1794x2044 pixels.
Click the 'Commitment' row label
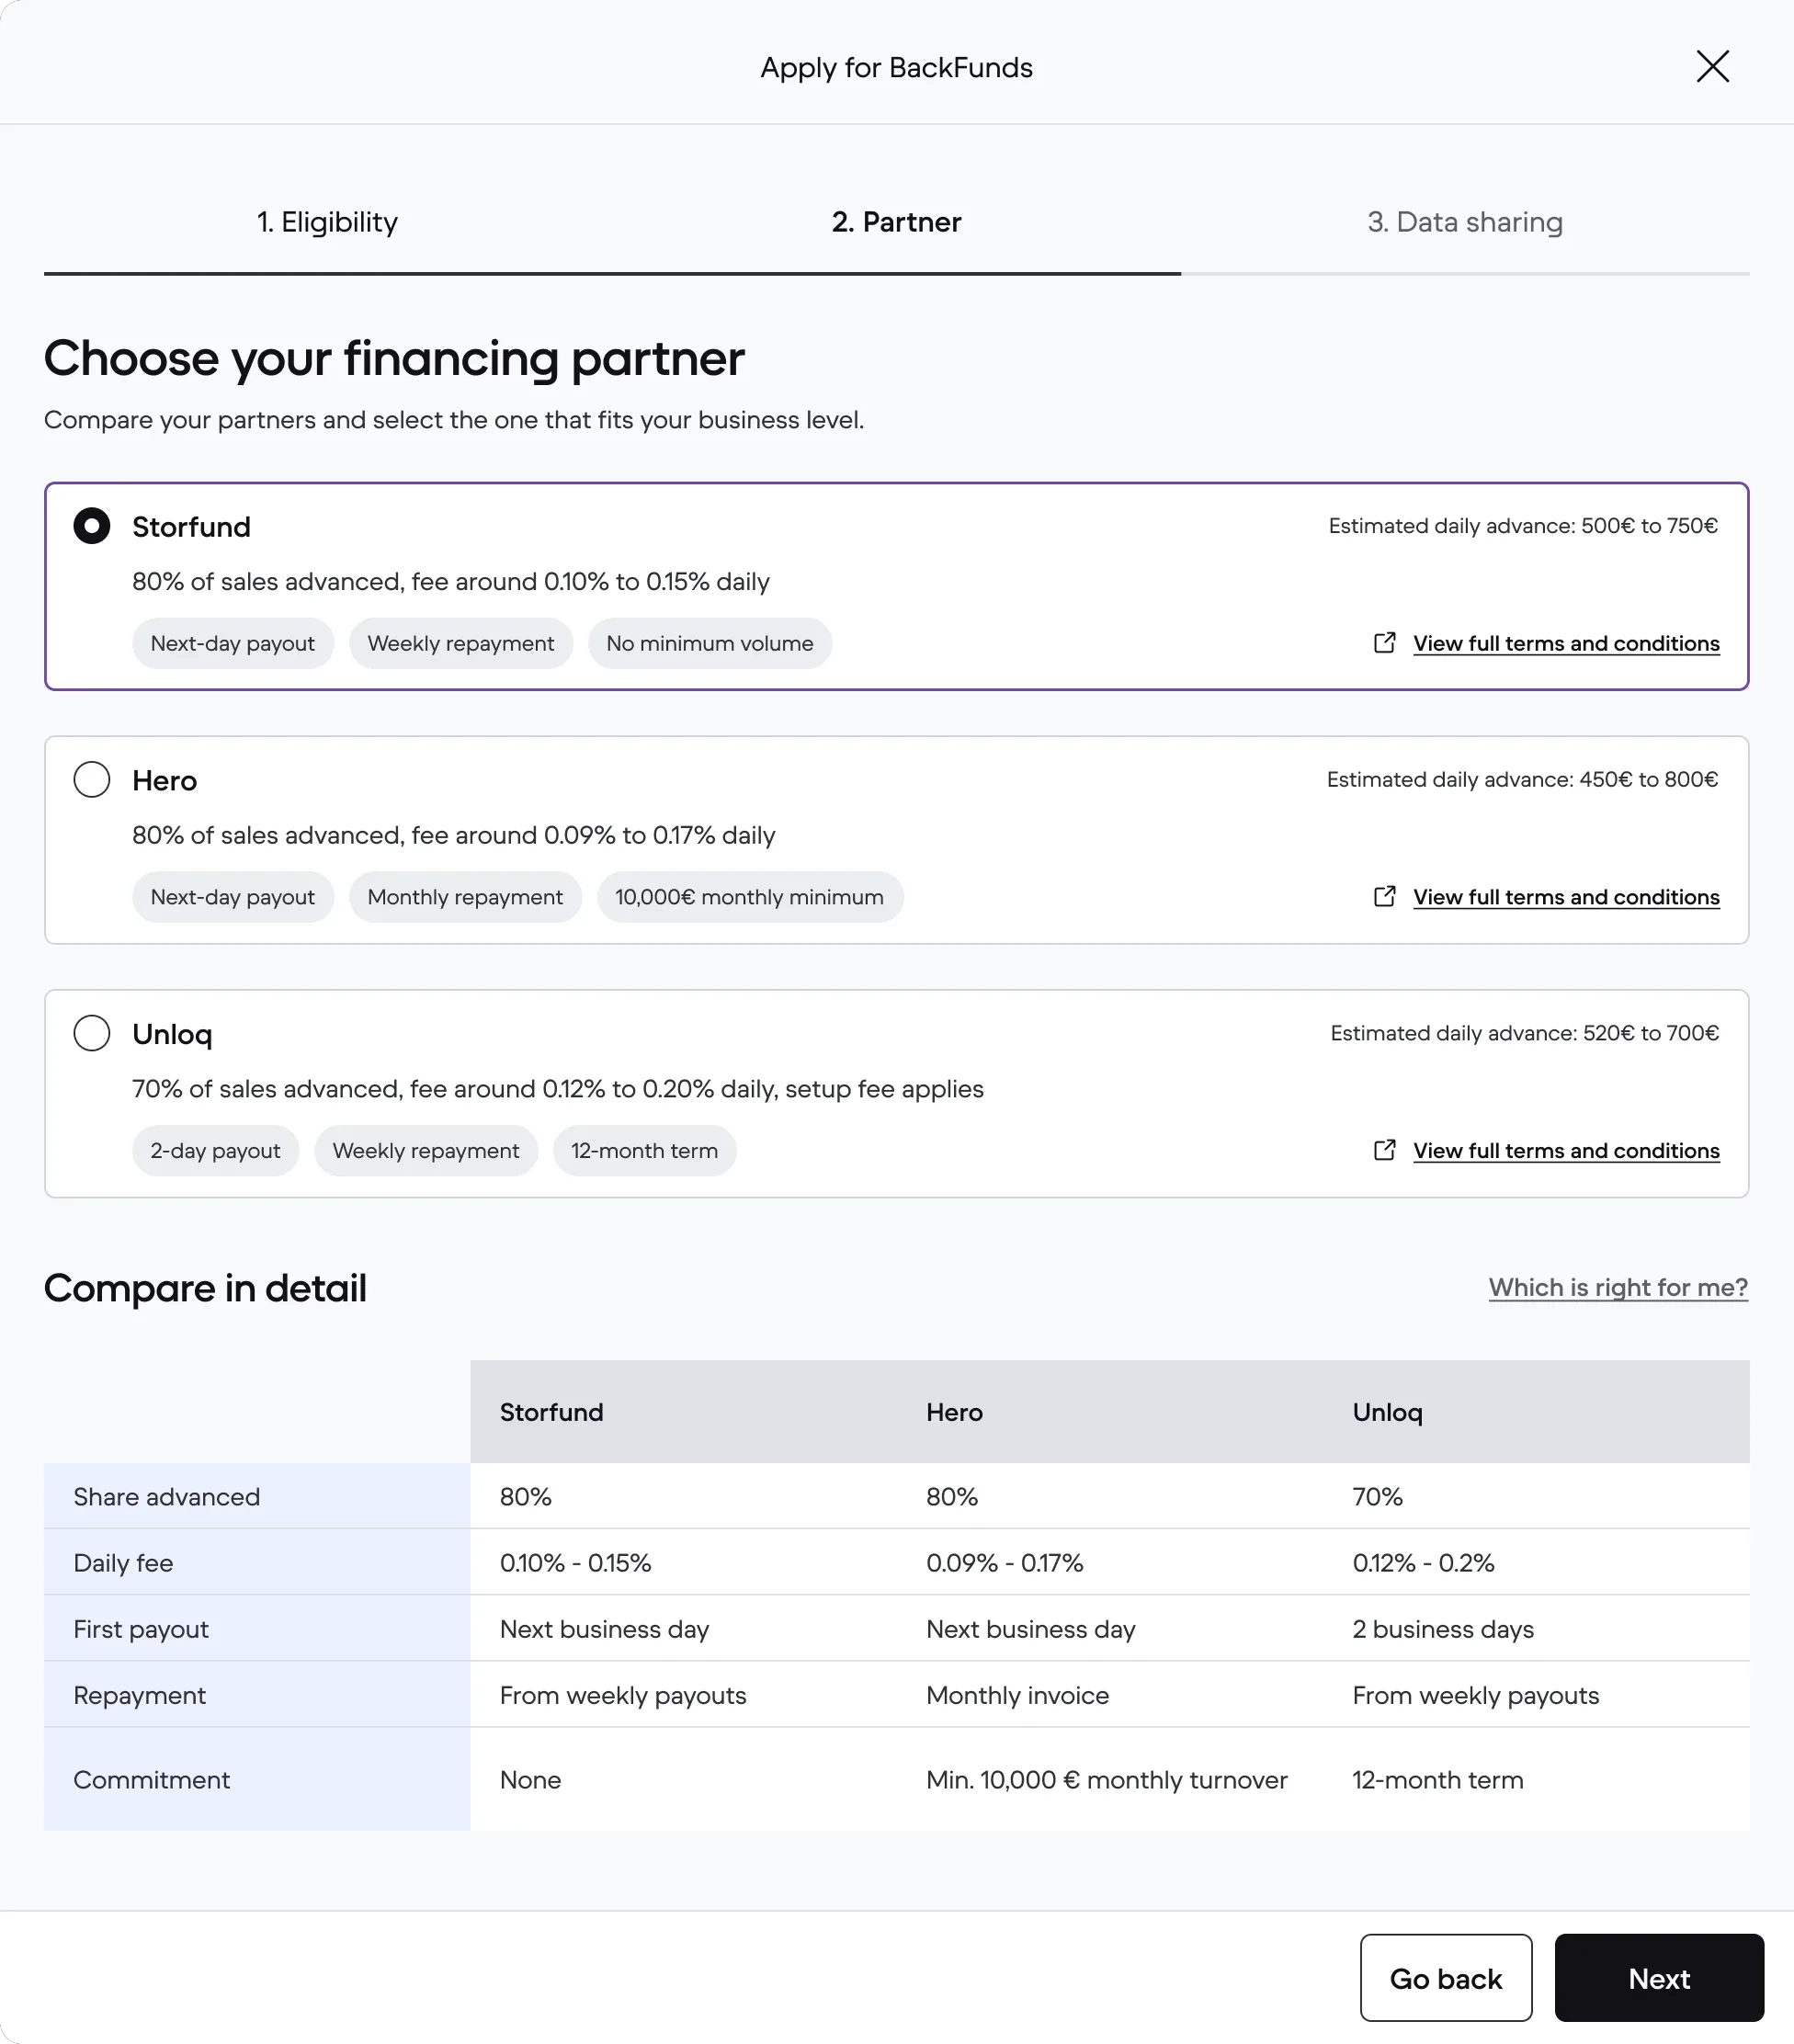(152, 1780)
